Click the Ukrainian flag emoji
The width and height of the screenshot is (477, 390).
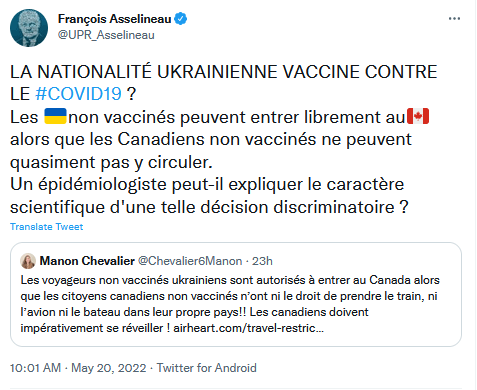click(55, 116)
